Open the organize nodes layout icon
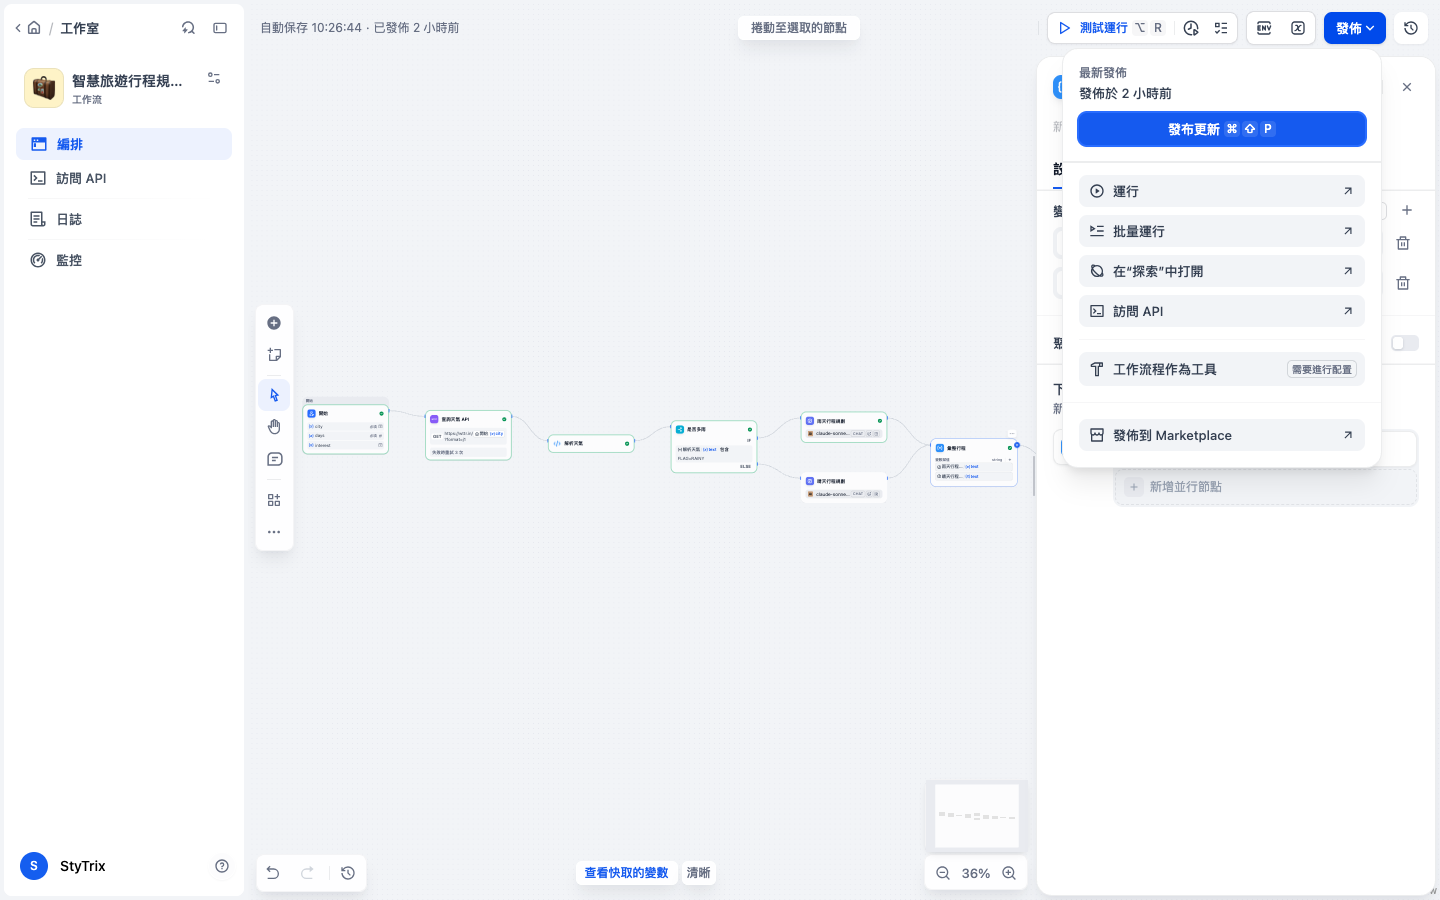The height and width of the screenshot is (900, 1440). [x=274, y=500]
